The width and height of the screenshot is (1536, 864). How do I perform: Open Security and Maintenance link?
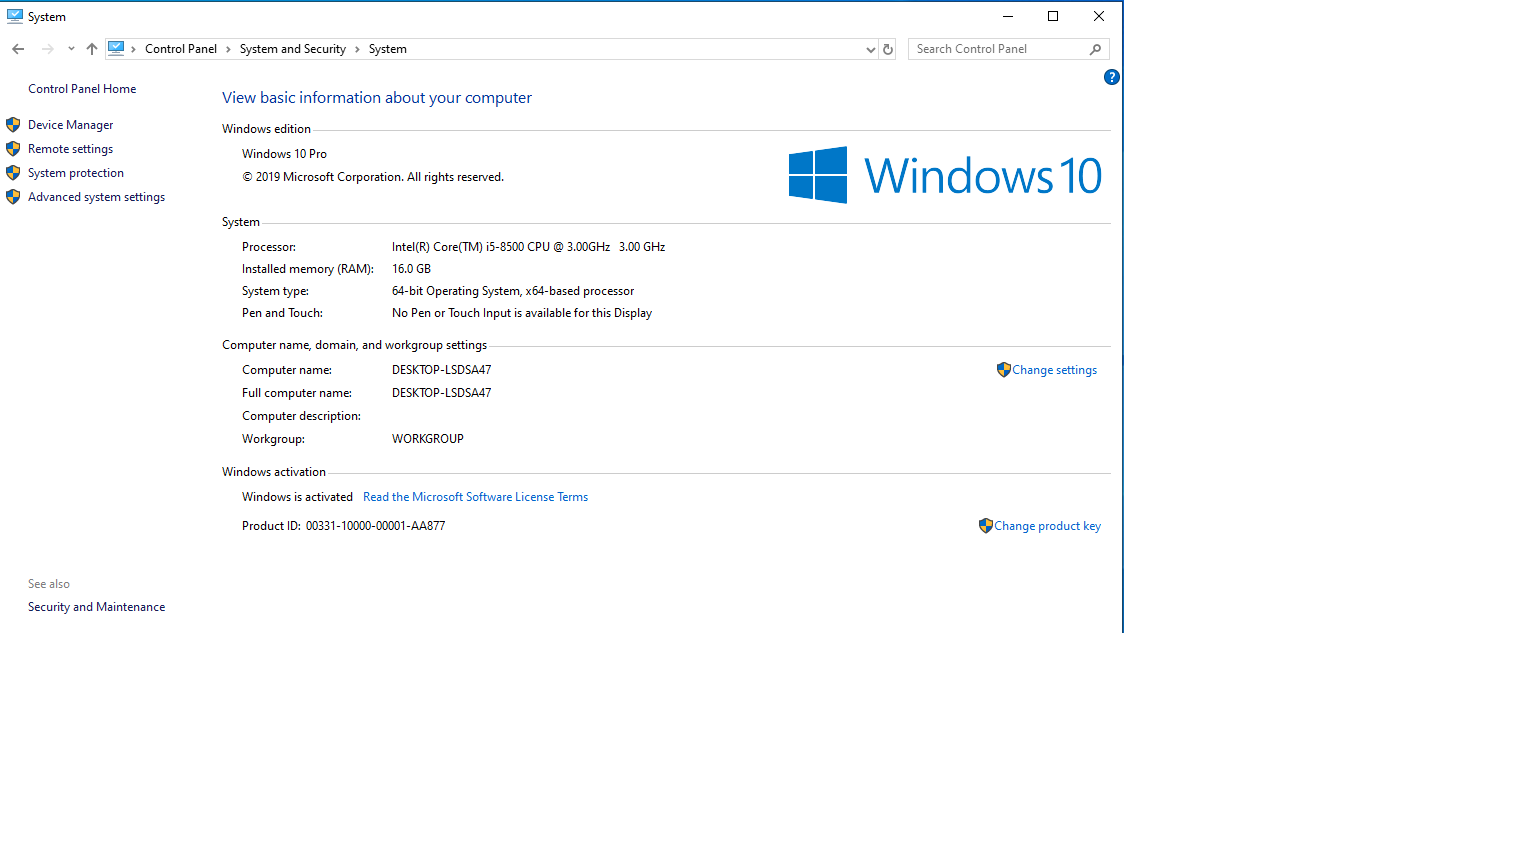pyautogui.click(x=97, y=607)
